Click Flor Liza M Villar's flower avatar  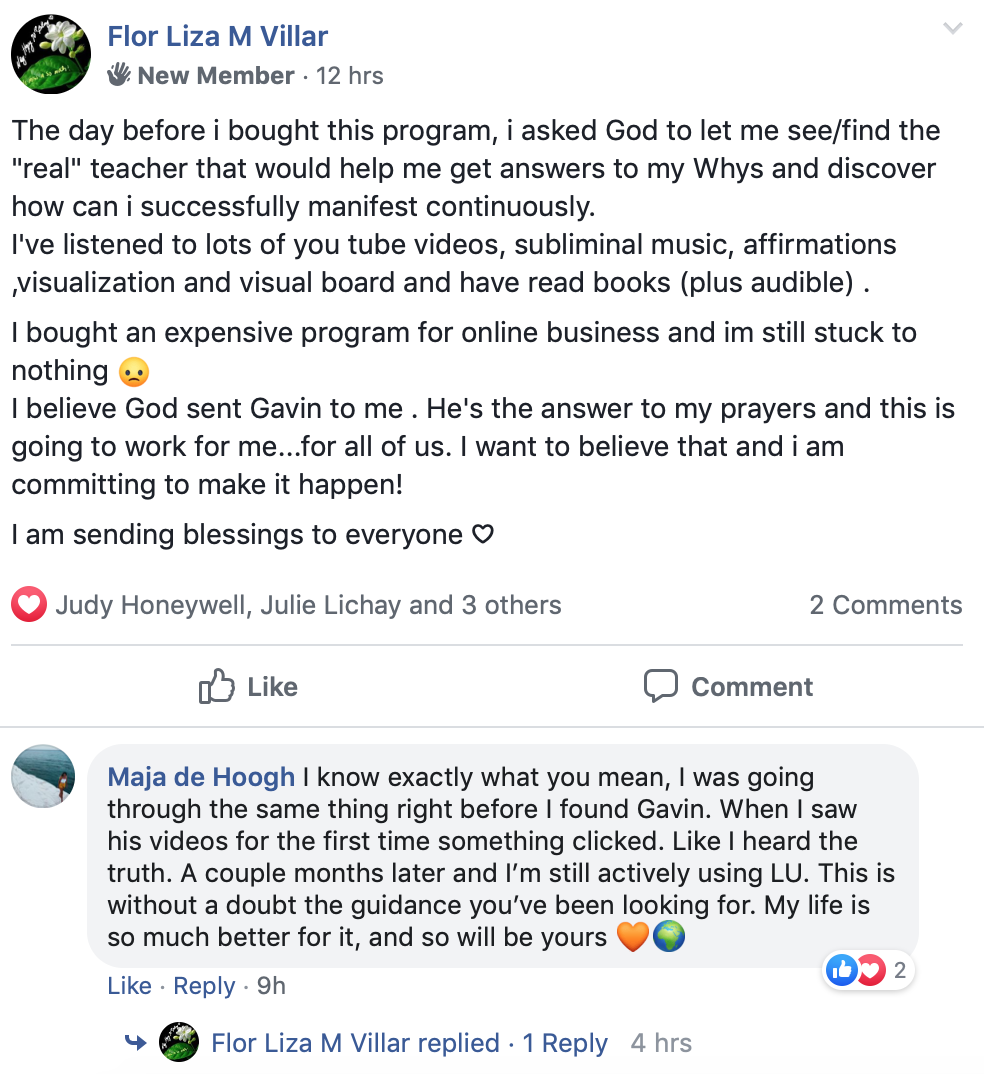click(x=50, y=53)
